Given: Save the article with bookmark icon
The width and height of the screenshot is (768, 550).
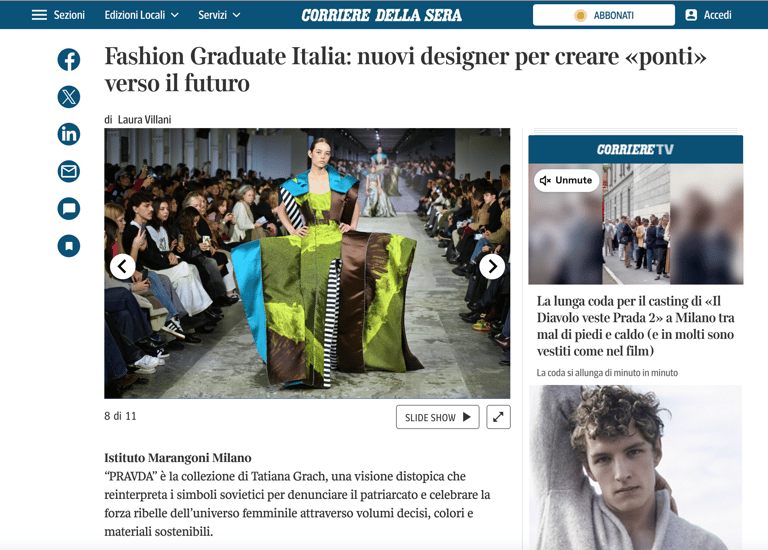Looking at the screenshot, I should [69, 246].
